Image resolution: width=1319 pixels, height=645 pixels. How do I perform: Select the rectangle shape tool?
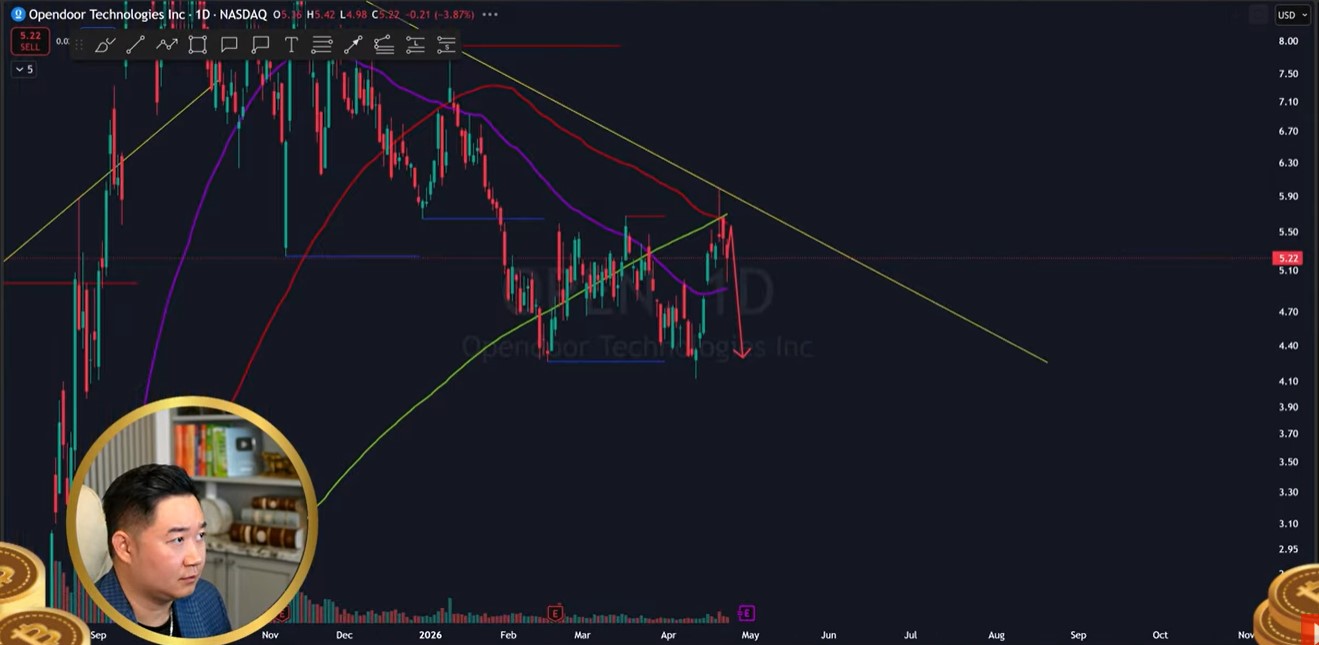[x=197, y=45]
